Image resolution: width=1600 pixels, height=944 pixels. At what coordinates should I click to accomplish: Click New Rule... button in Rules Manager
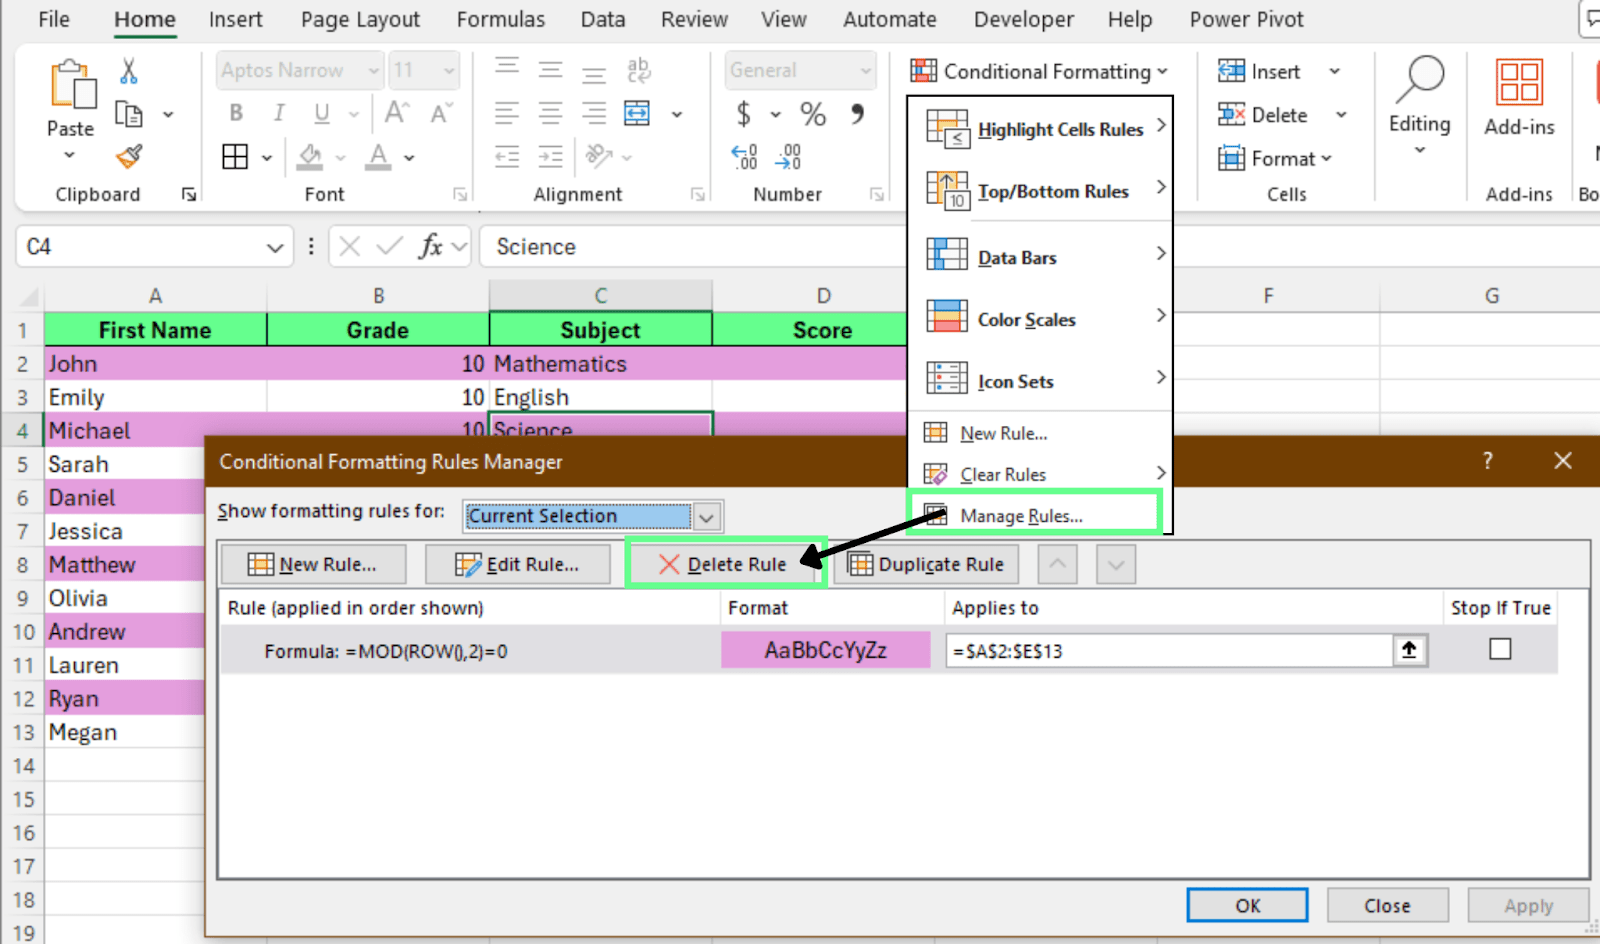[313, 564]
